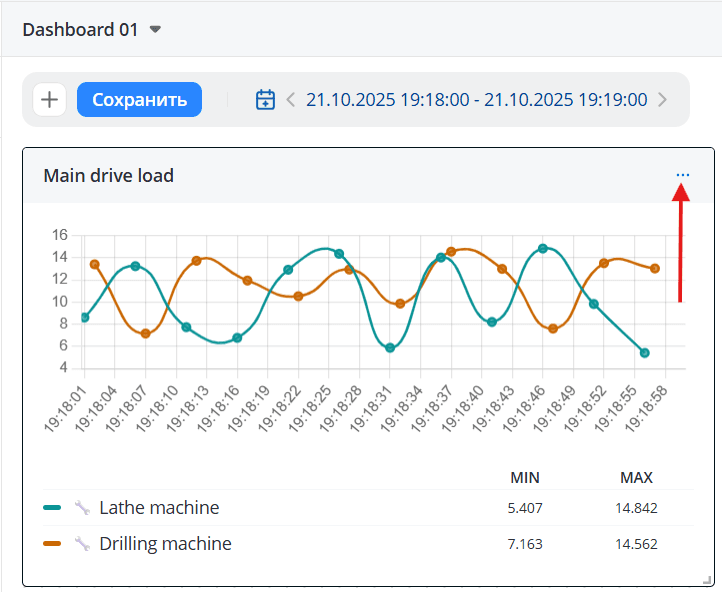Go to next time interval arrow
The width and height of the screenshot is (722, 592).
coord(663,100)
